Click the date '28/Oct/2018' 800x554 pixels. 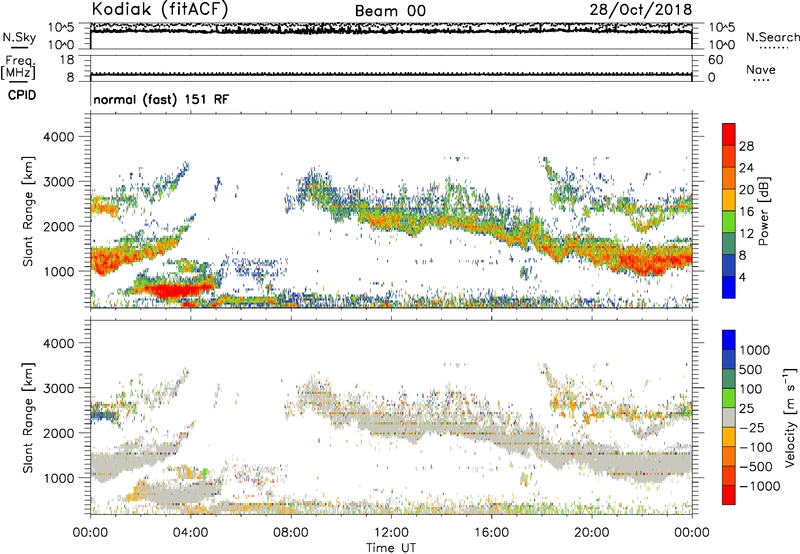(x=641, y=10)
